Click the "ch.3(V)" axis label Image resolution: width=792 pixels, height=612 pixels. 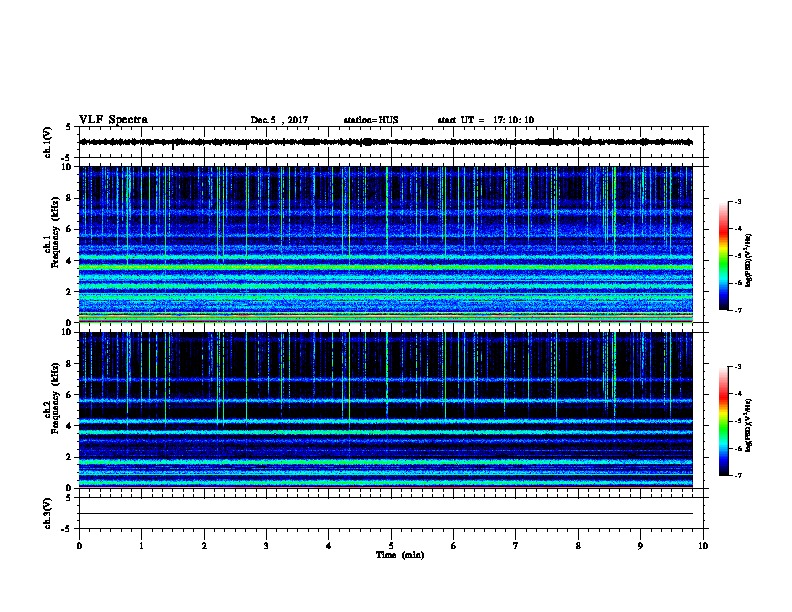coord(48,513)
